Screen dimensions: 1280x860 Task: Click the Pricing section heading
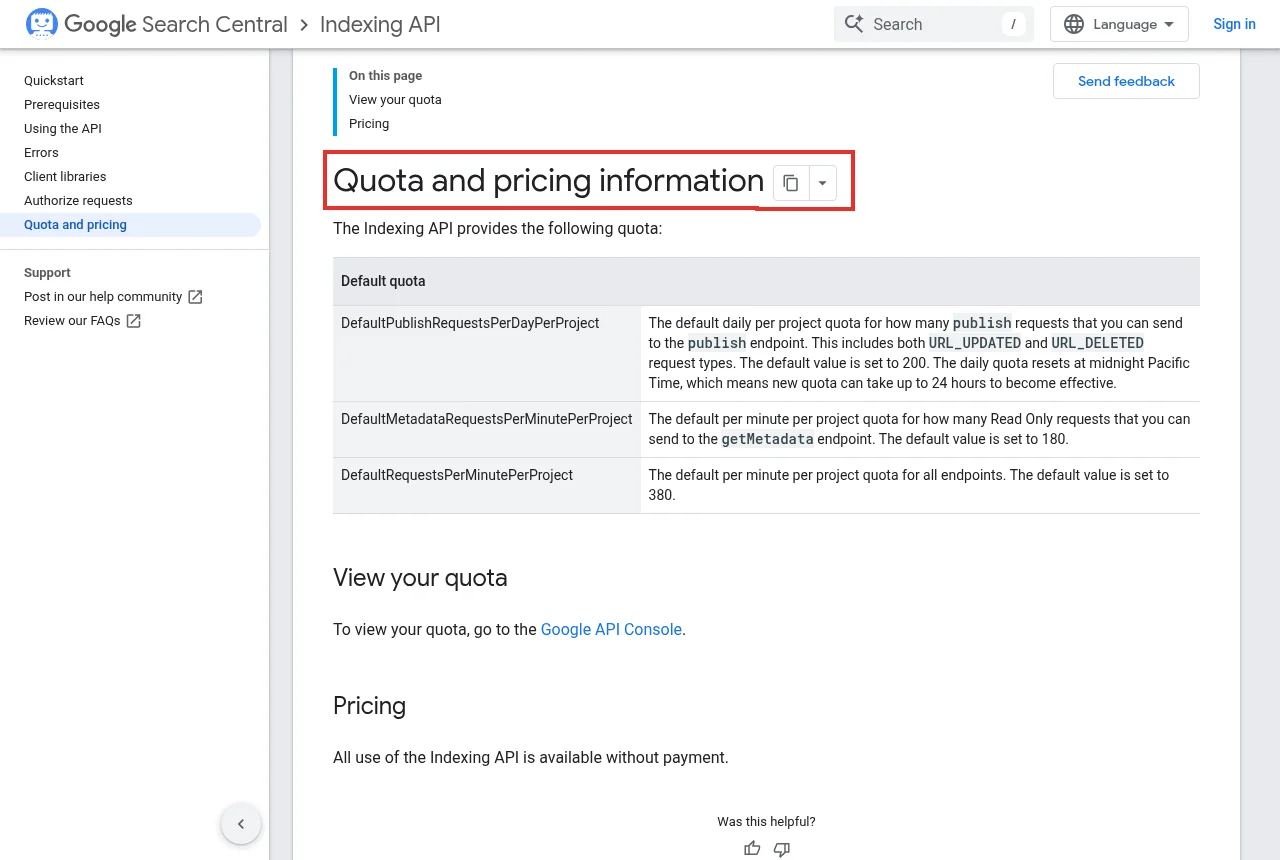(369, 706)
